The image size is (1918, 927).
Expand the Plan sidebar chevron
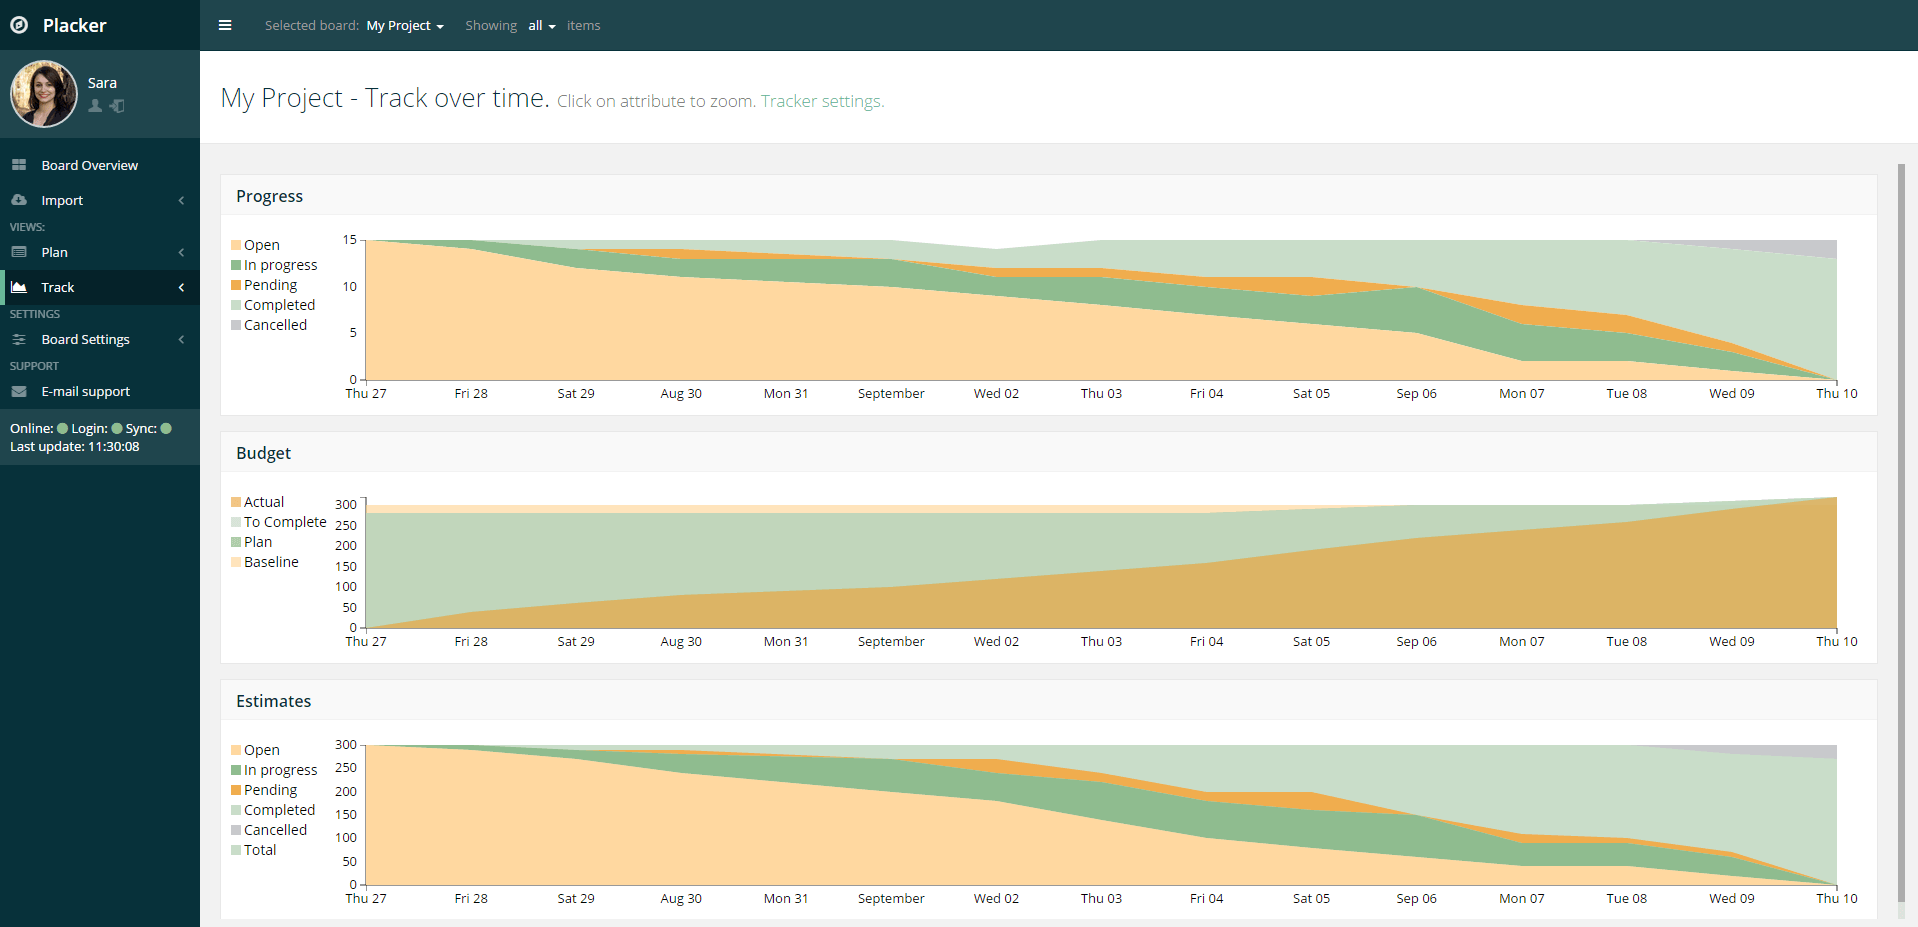181,252
